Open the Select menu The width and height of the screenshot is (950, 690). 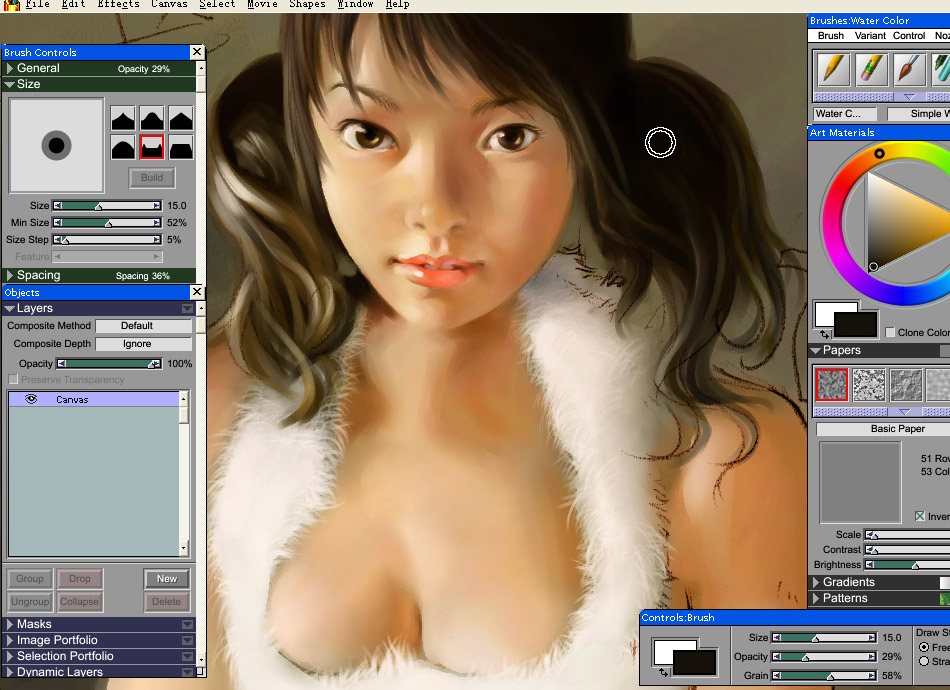click(x=217, y=4)
